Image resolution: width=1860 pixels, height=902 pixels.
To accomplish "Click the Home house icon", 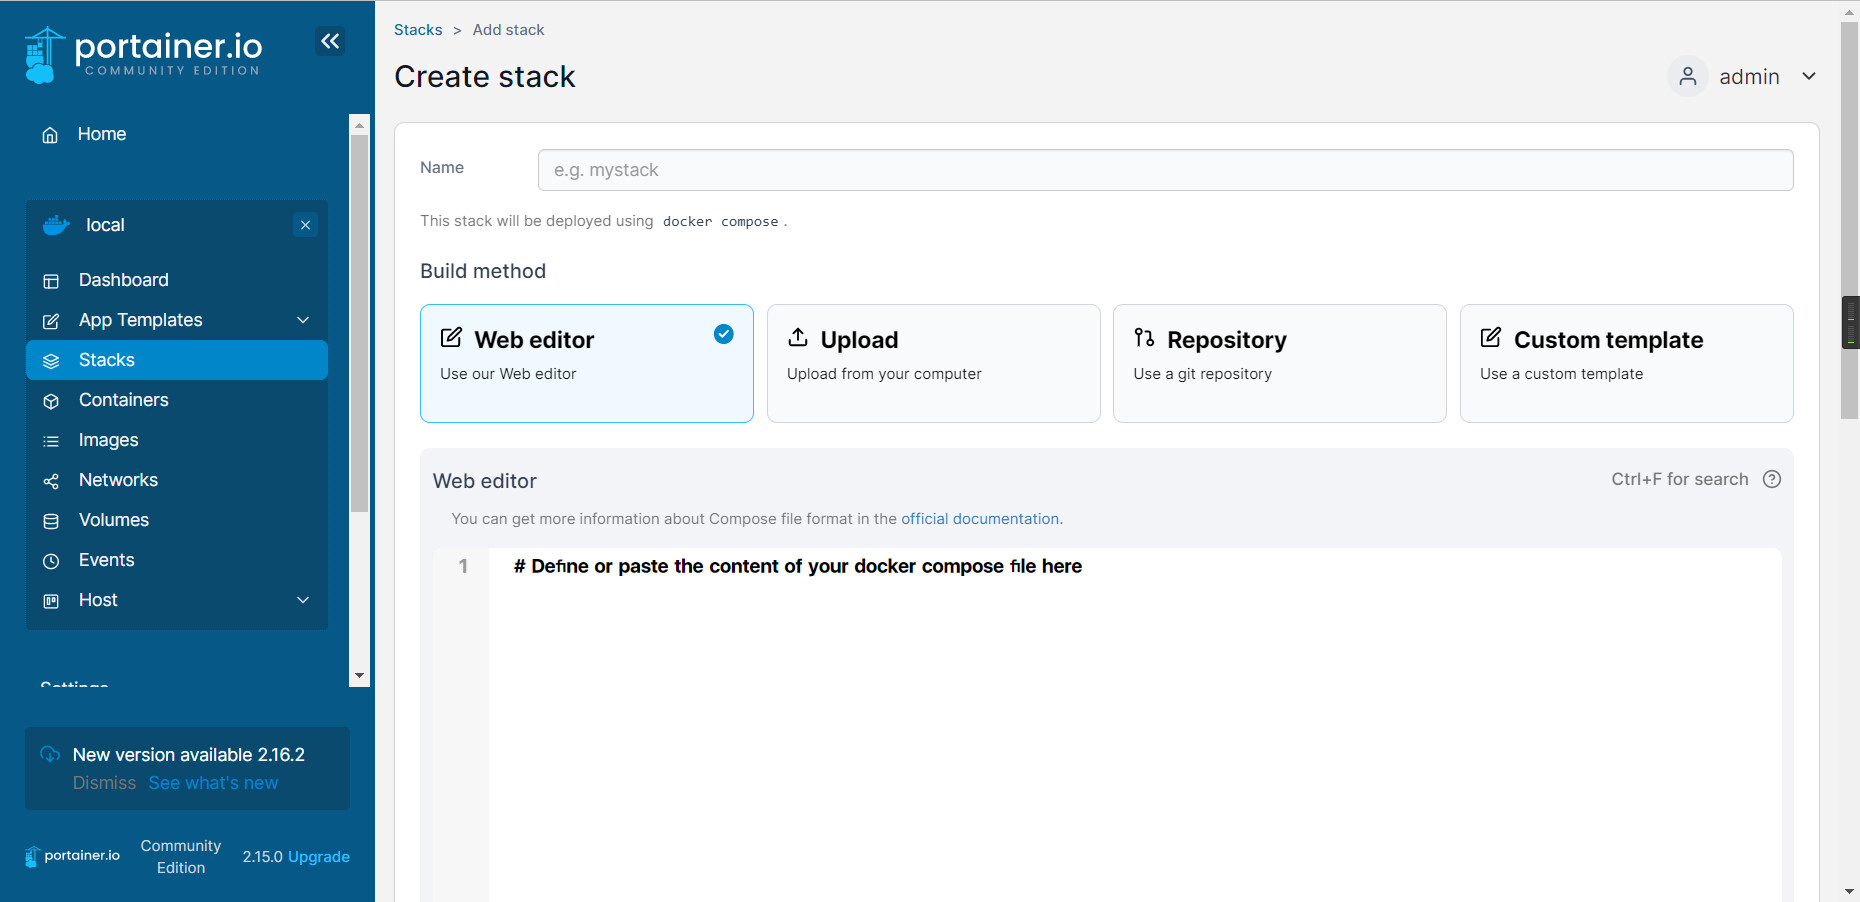I will 50,135.
